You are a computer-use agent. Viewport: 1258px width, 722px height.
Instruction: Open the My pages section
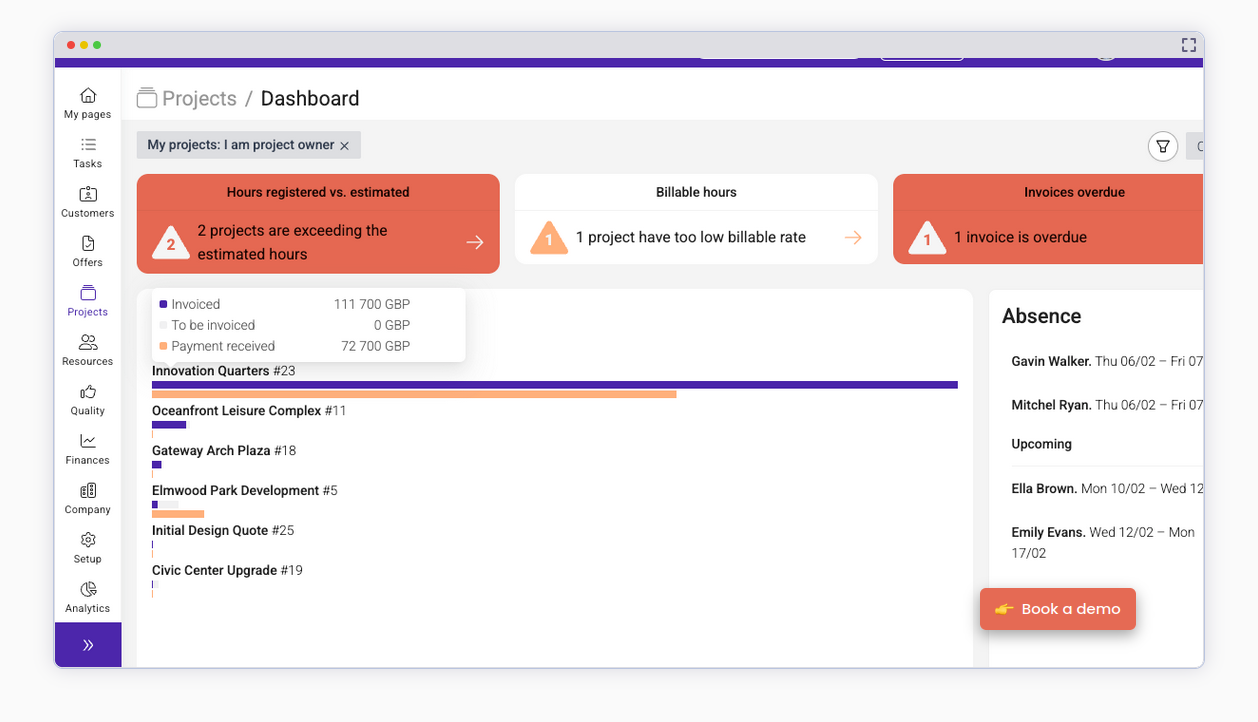coord(87,102)
